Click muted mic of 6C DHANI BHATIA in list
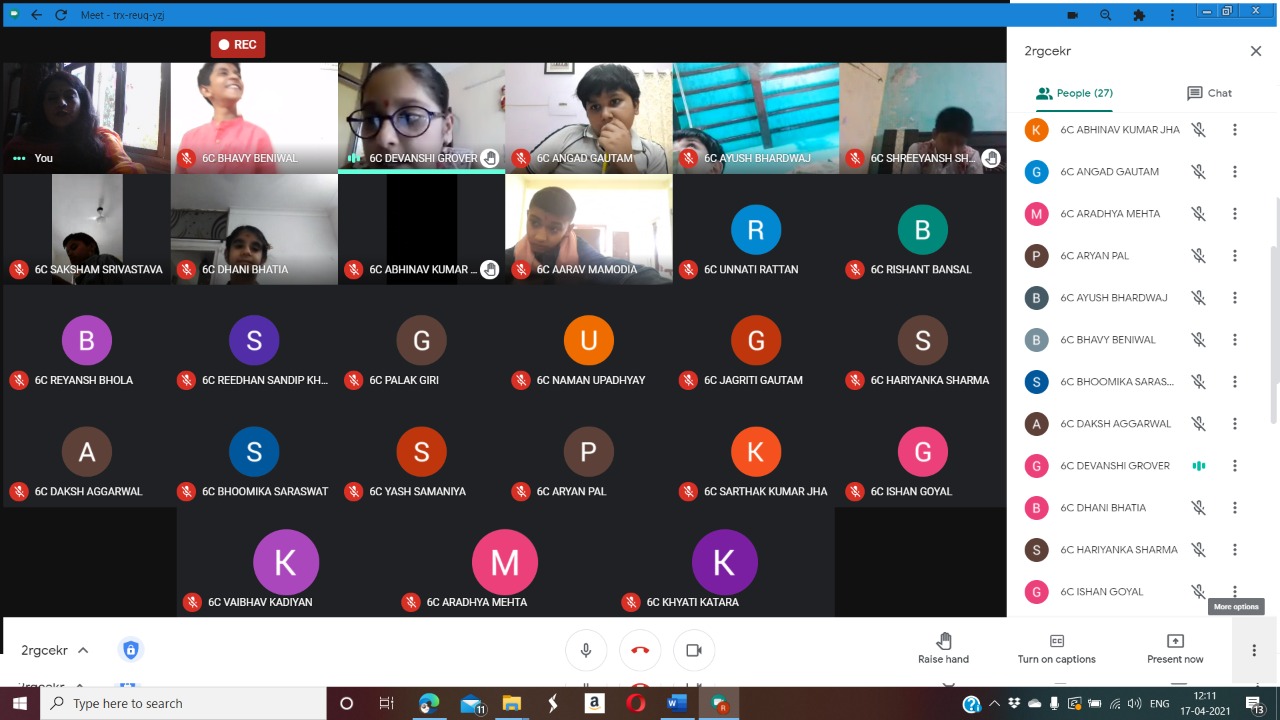 point(1198,508)
